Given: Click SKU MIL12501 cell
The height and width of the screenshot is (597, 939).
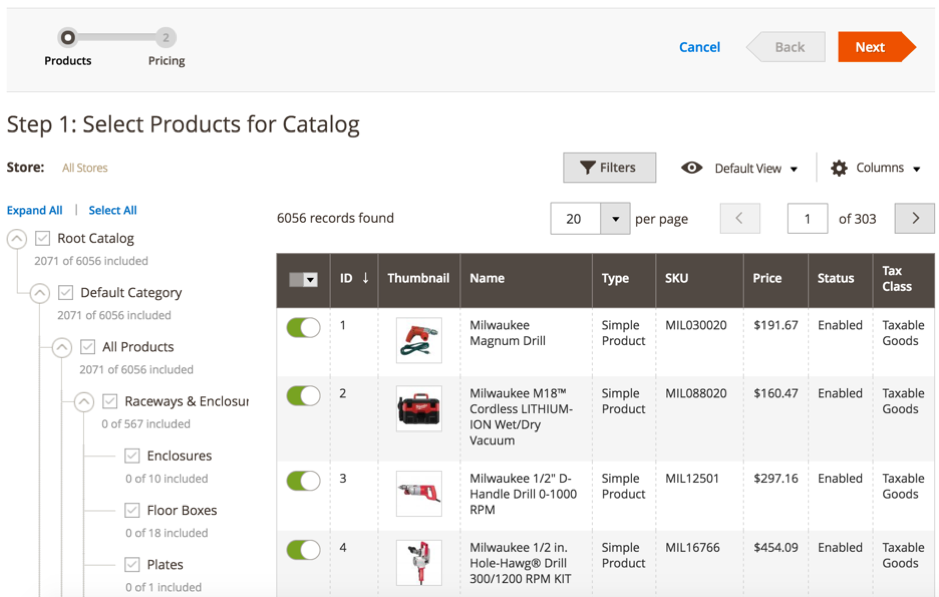Looking at the screenshot, I should pyautogui.click(x=692, y=478).
